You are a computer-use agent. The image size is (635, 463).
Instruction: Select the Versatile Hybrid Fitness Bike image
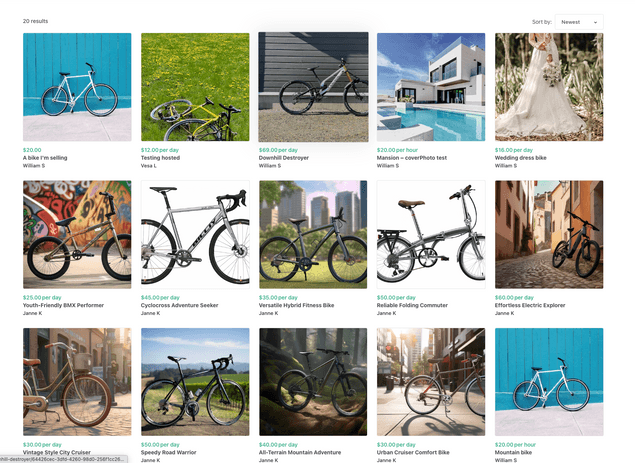coord(313,235)
